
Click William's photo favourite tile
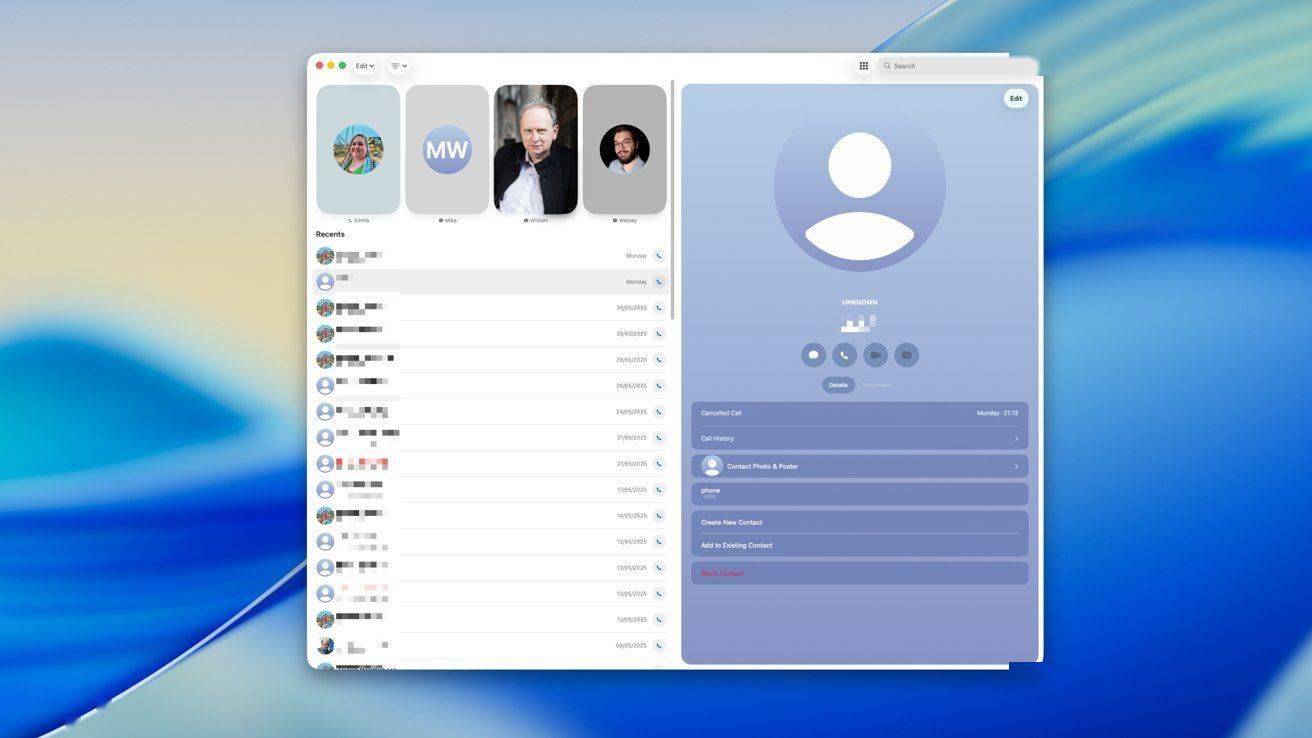click(x=536, y=149)
